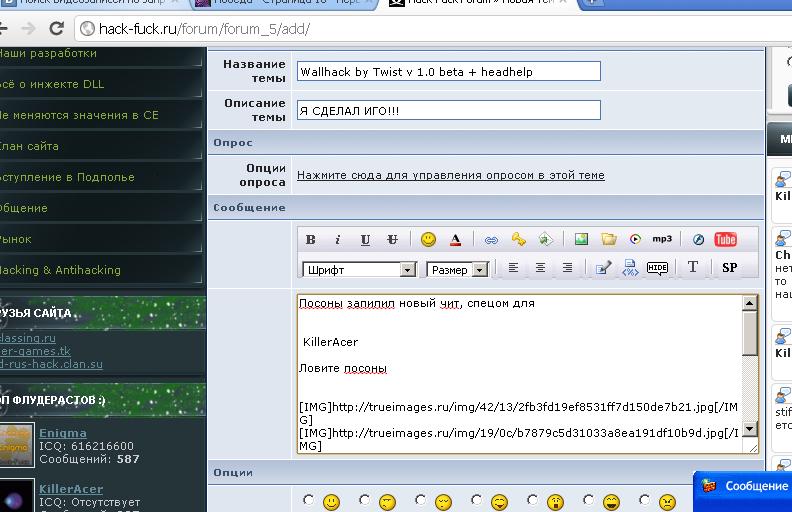
Task: Insert an image into the message
Action: [x=581, y=240]
